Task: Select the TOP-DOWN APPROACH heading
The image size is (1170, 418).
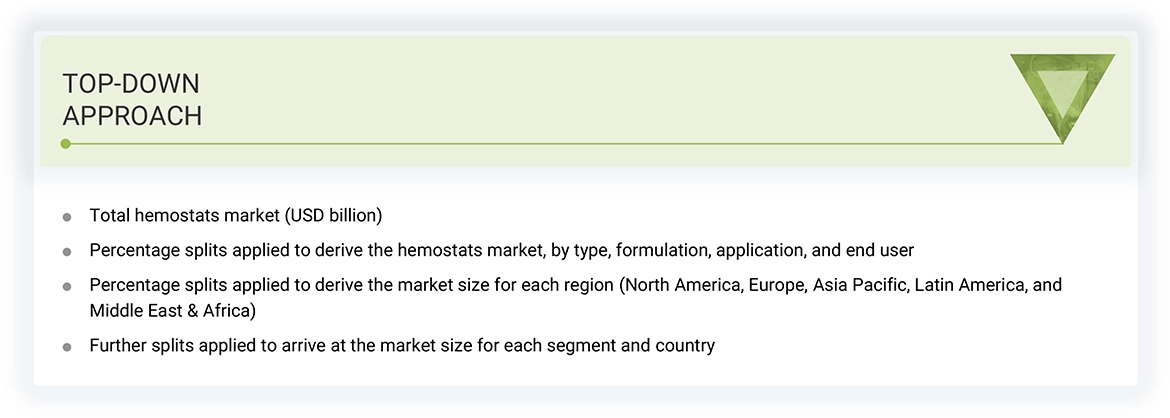Action: click(x=132, y=100)
